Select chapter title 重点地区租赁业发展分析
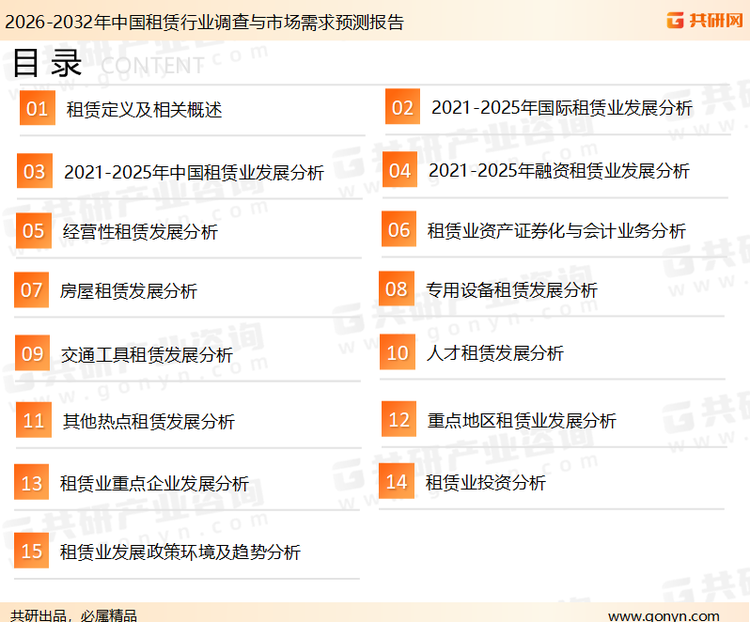Screen dimensions: 750x622 coord(521,420)
